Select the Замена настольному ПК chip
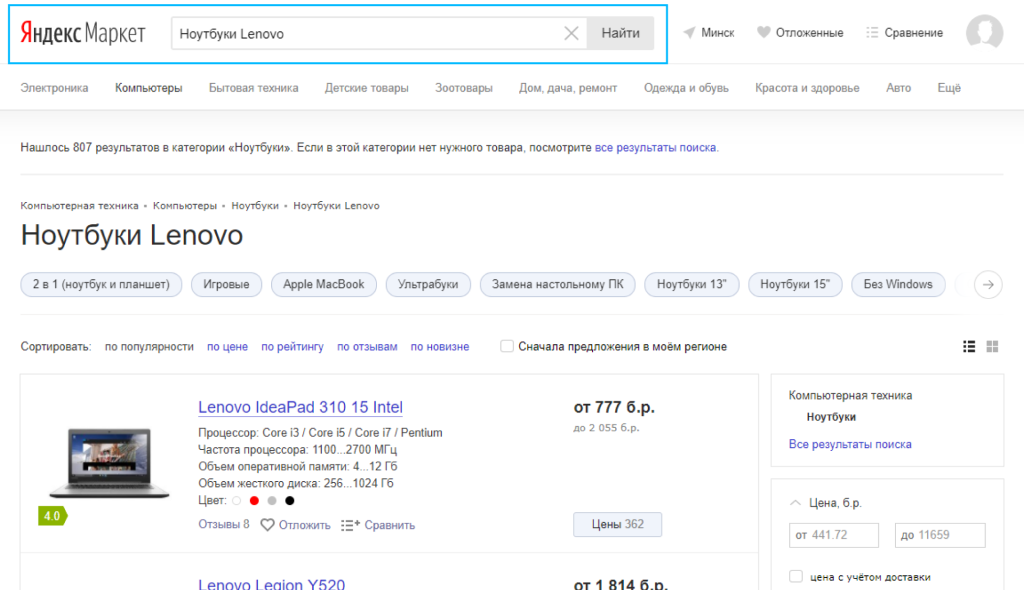1024x590 pixels. click(x=558, y=284)
